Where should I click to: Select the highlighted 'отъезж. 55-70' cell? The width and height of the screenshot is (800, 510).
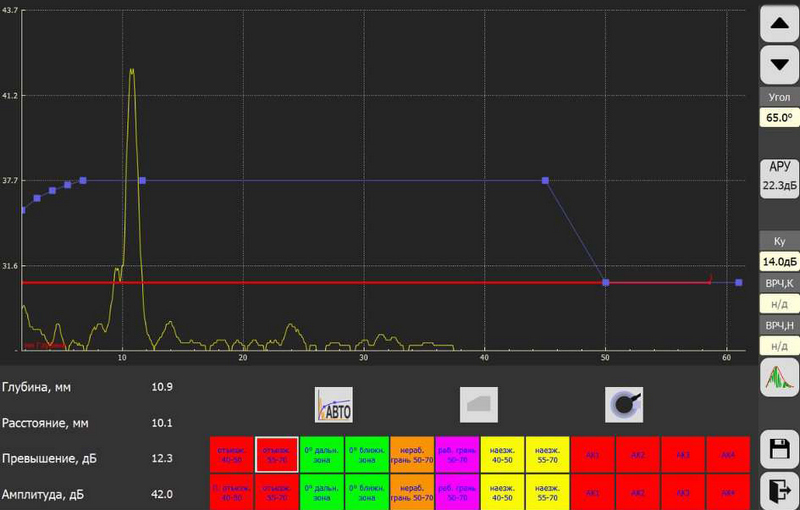277,453
